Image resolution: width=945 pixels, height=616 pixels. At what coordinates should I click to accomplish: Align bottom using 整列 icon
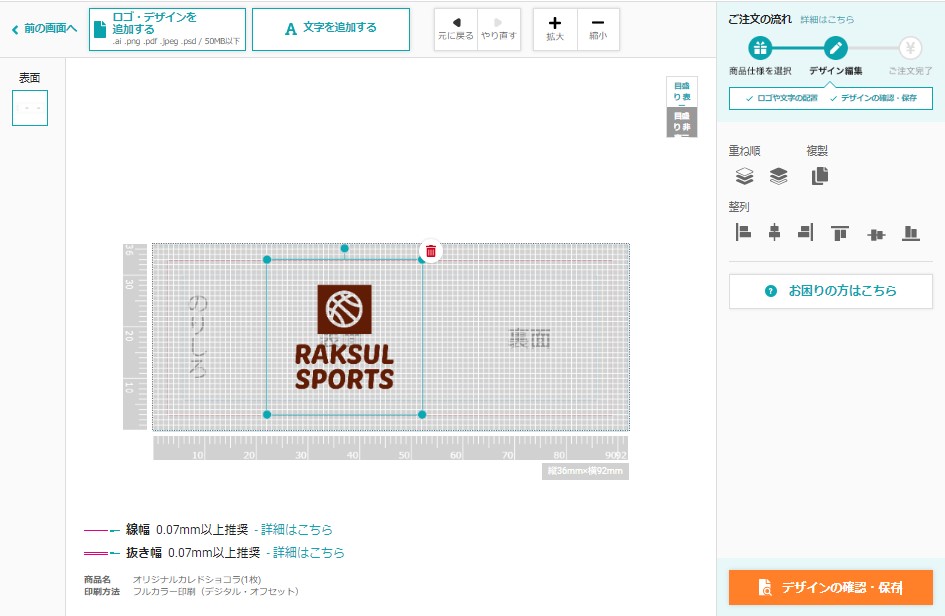click(911, 233)
